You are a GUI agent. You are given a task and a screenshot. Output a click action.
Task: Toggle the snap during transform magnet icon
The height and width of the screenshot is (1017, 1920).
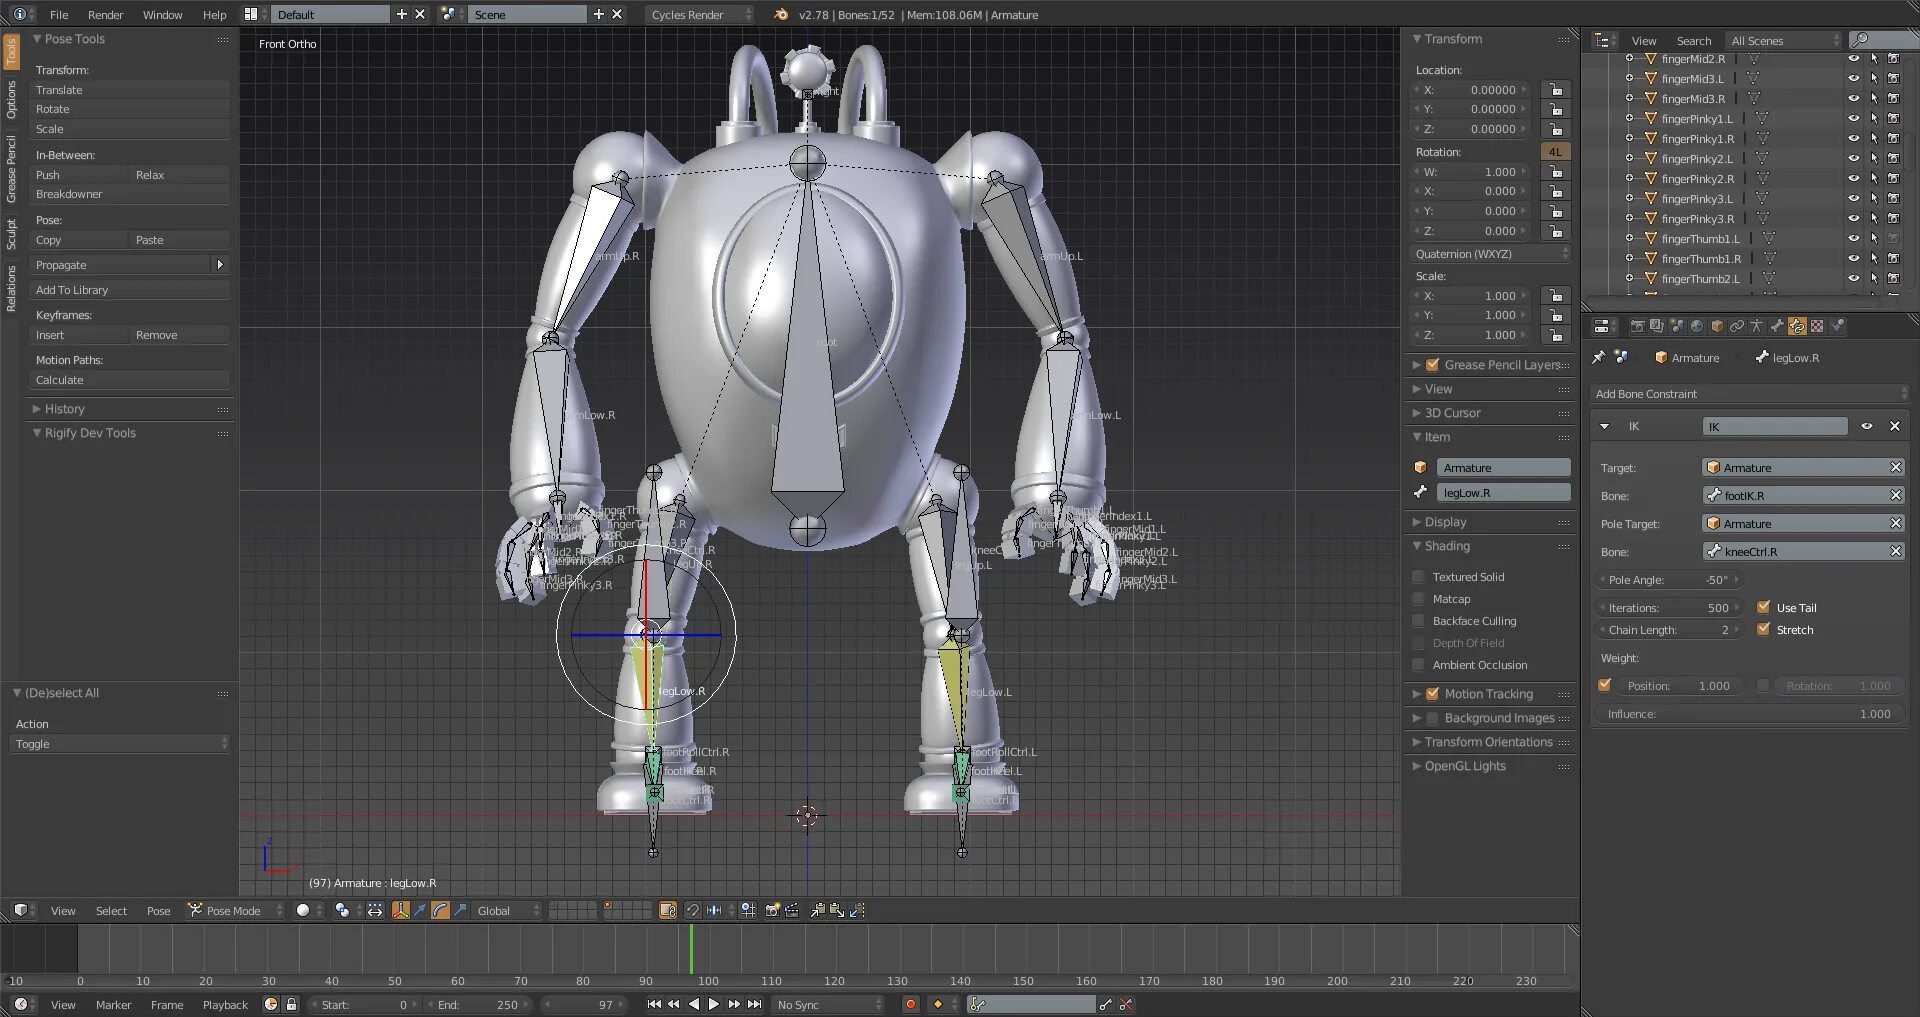coord(692,910)
